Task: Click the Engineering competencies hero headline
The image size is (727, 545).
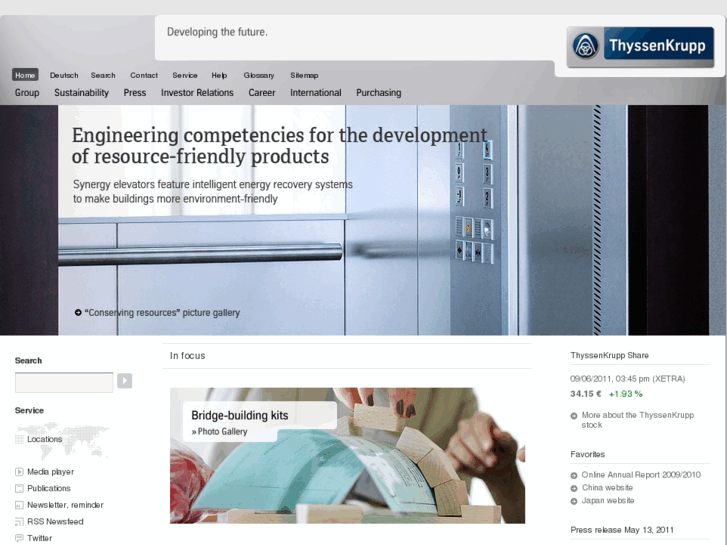Action: [x=280, y=146]
